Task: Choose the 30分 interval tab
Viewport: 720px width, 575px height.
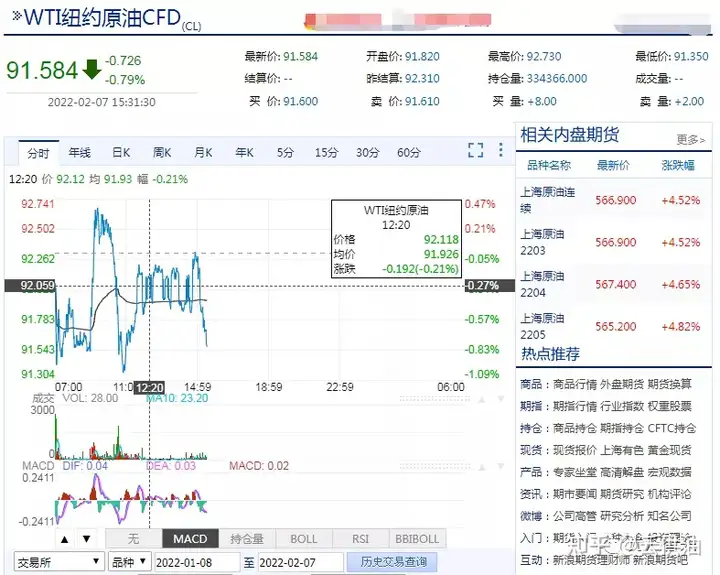Action: (x=368, y=152)
